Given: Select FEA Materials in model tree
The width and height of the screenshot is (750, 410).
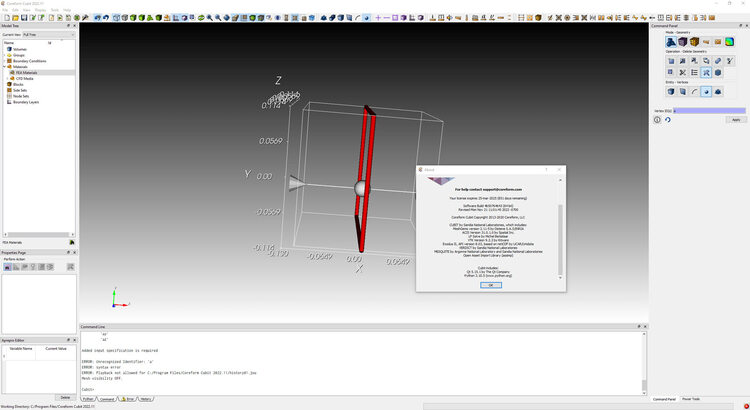Looking at the screenshot, I should click(30, 73).
